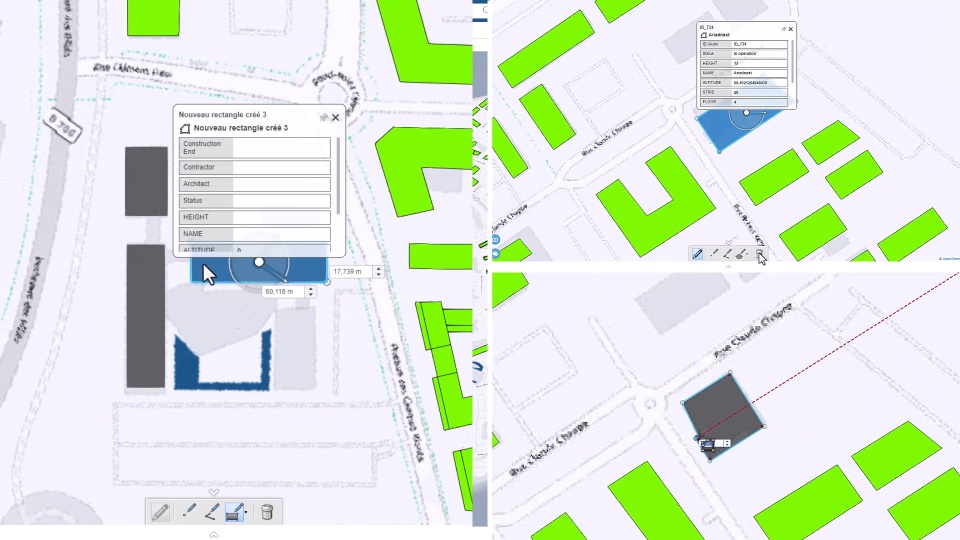Screen dimensions: 960x540
Task: Click the trash icon in top-right map toolbar
Action: pyautogui.click(x=760, y=253)
